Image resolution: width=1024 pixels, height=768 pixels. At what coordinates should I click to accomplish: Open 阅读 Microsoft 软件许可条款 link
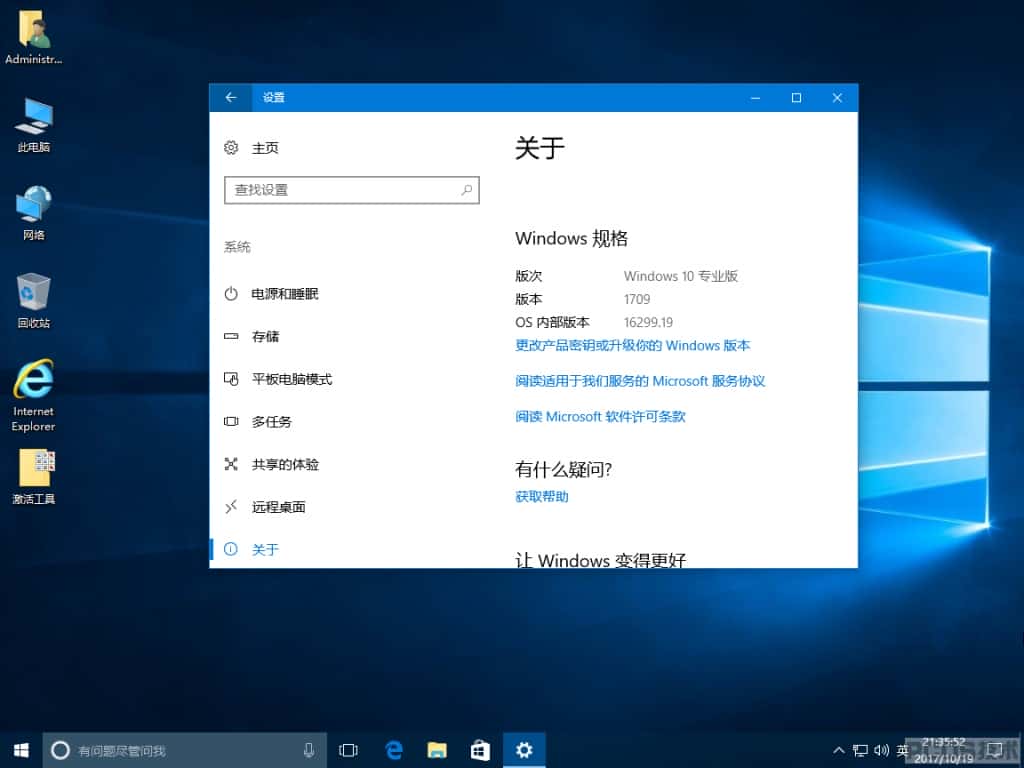[600, 416]
